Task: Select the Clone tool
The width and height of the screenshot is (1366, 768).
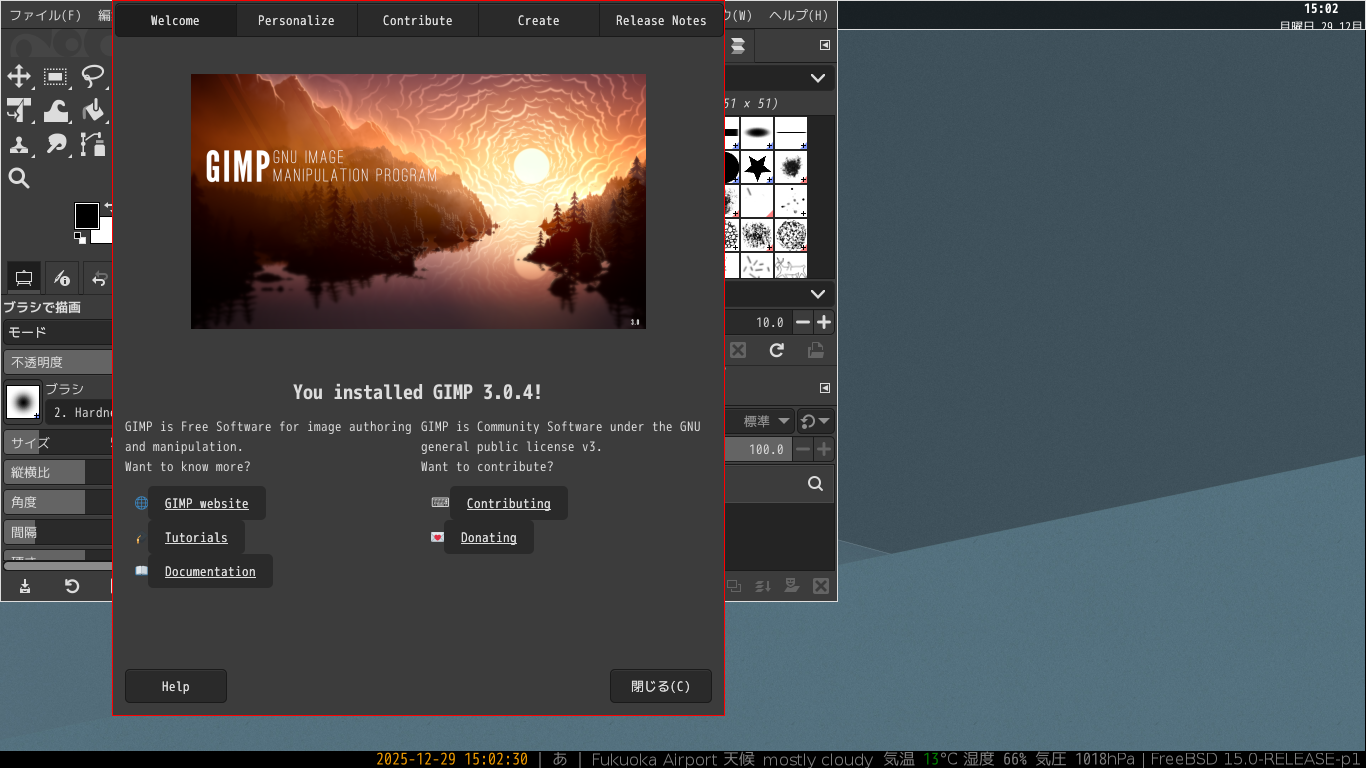Action: pos(20,144)
